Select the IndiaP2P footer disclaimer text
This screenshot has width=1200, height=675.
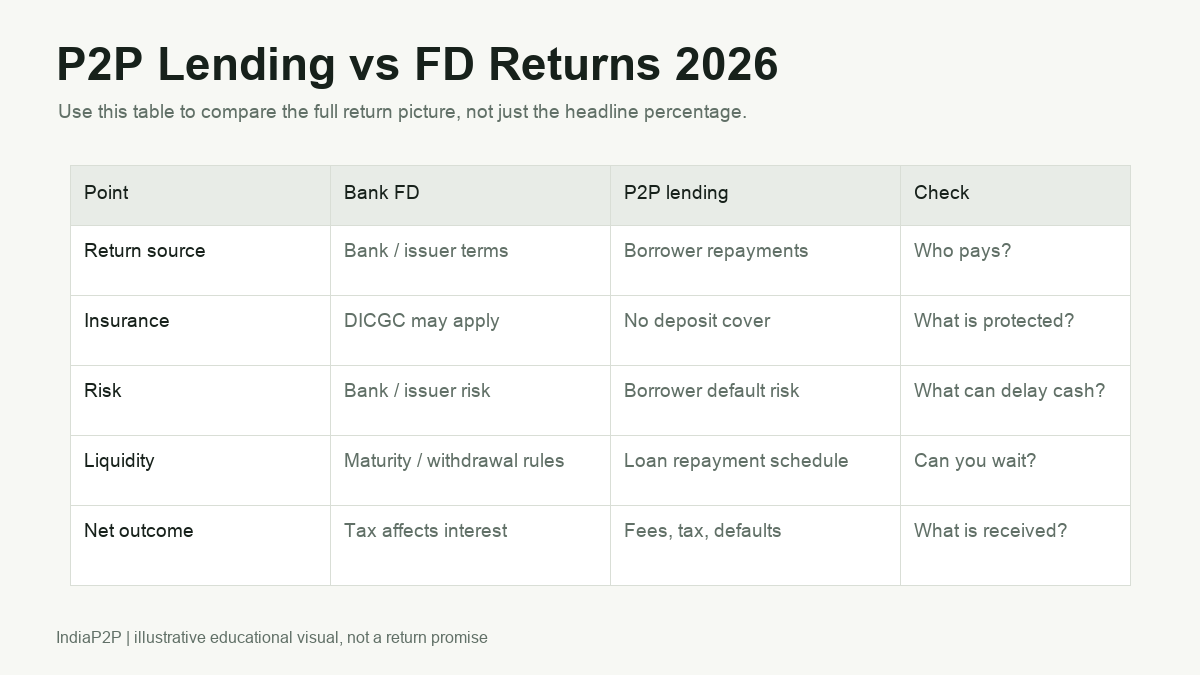272,638
